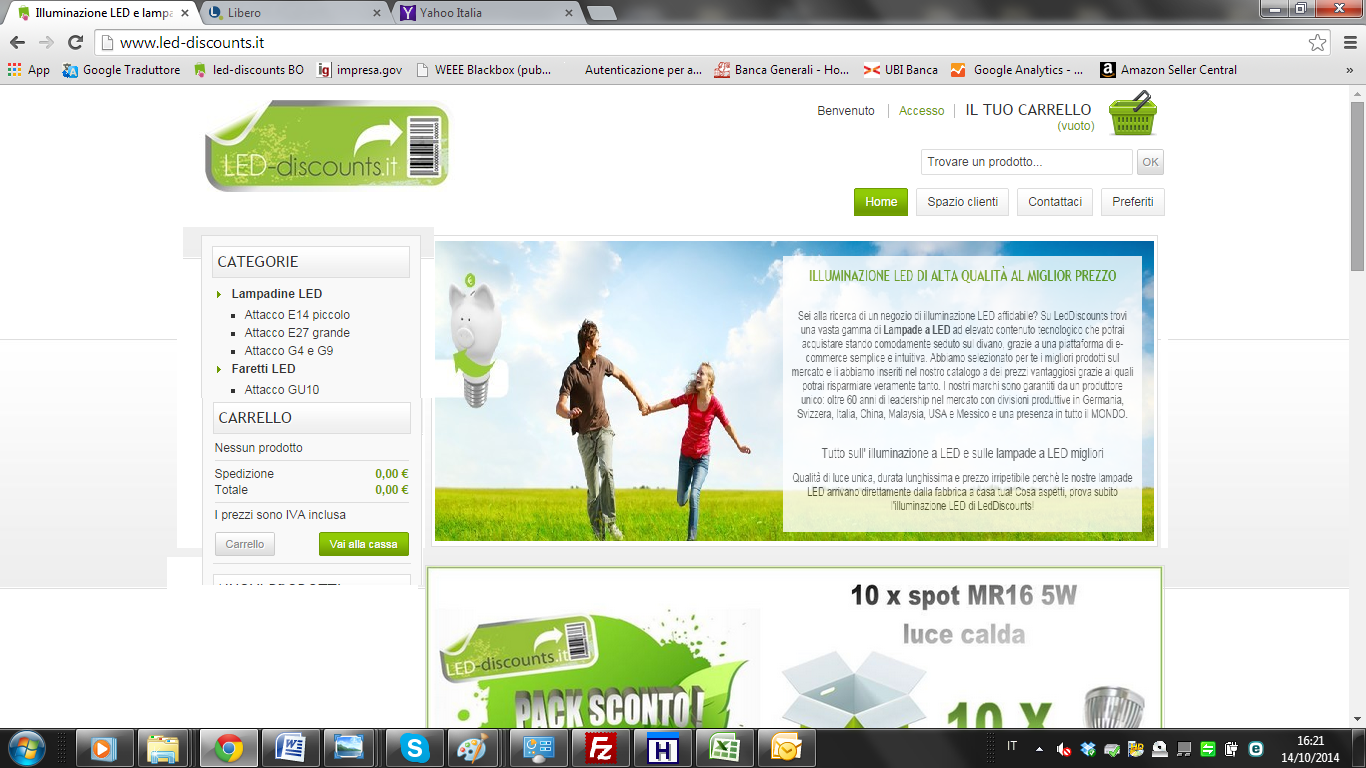Click the page vertical scrollbar thumb
This screenshot has width=1366, height=768.
tap(1357, 185)
